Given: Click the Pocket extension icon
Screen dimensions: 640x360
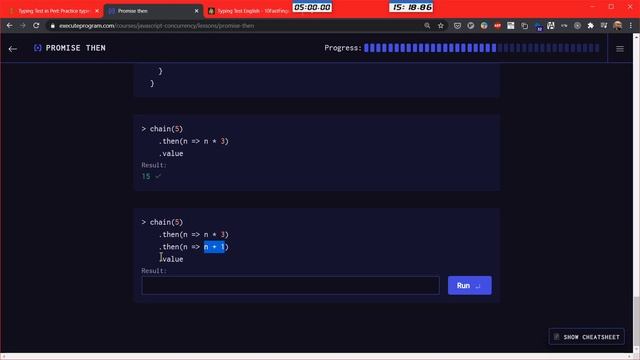Looking at the screenshot, I should [457, 26].
